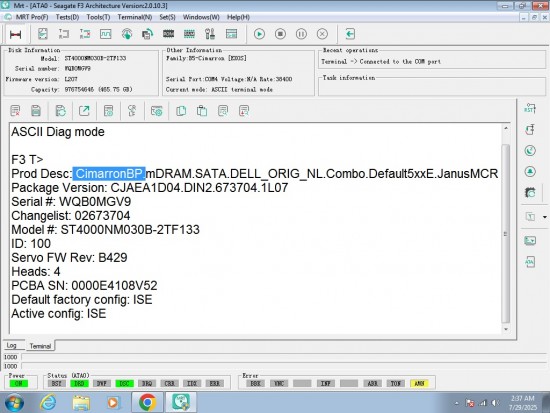Click the RST reset icon in right sidebar
Viewport: 550px width, 413px height.
530,108
